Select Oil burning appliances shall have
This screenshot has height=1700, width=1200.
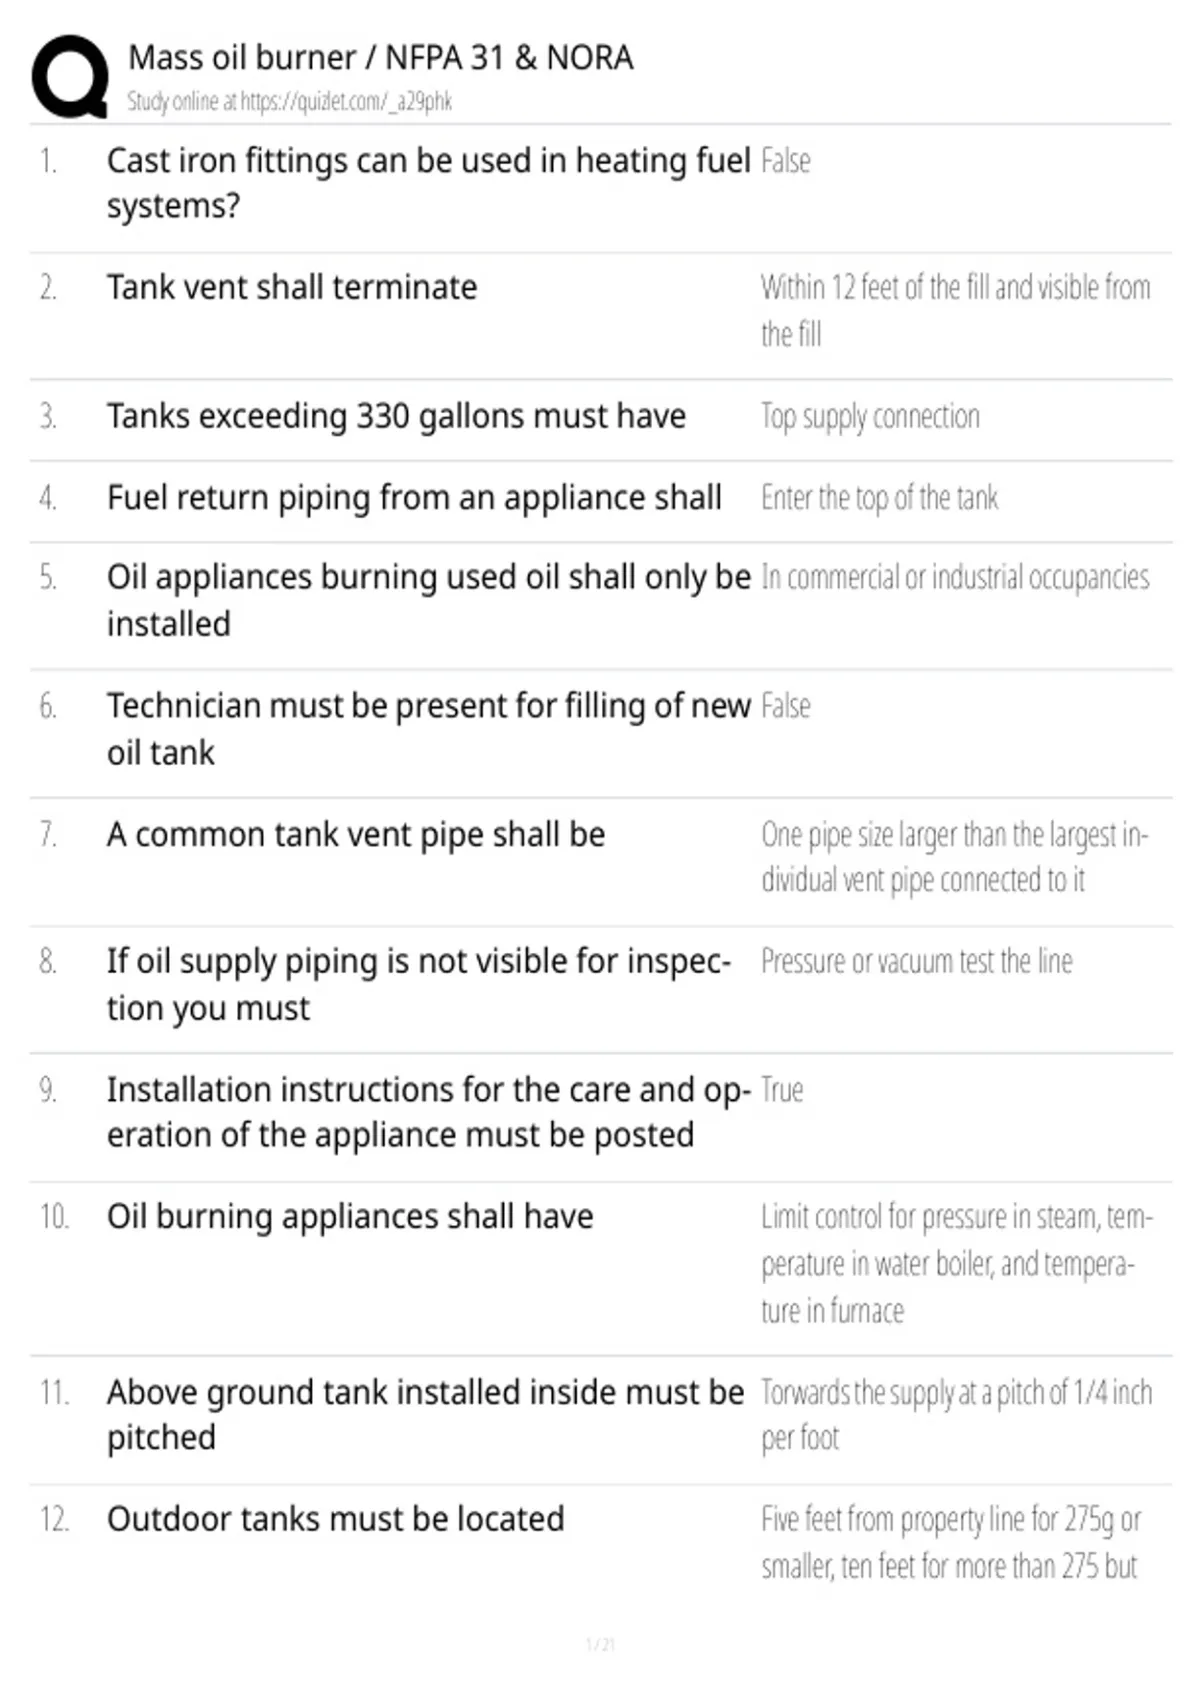350,1217
